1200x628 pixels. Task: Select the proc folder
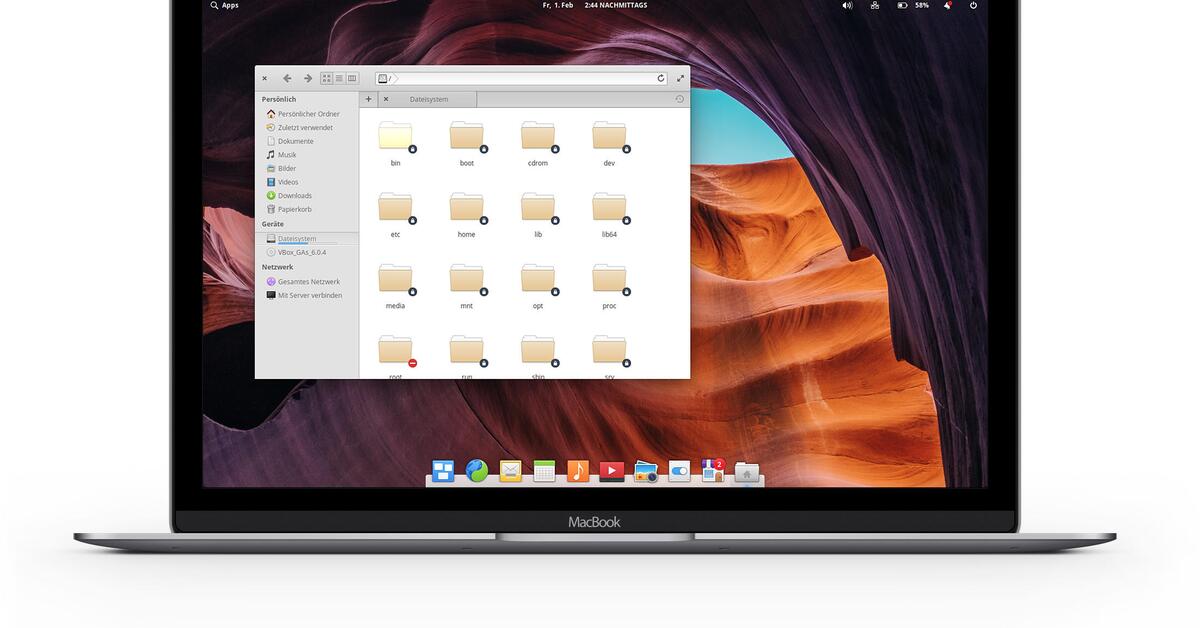click(x=609, y=285)
